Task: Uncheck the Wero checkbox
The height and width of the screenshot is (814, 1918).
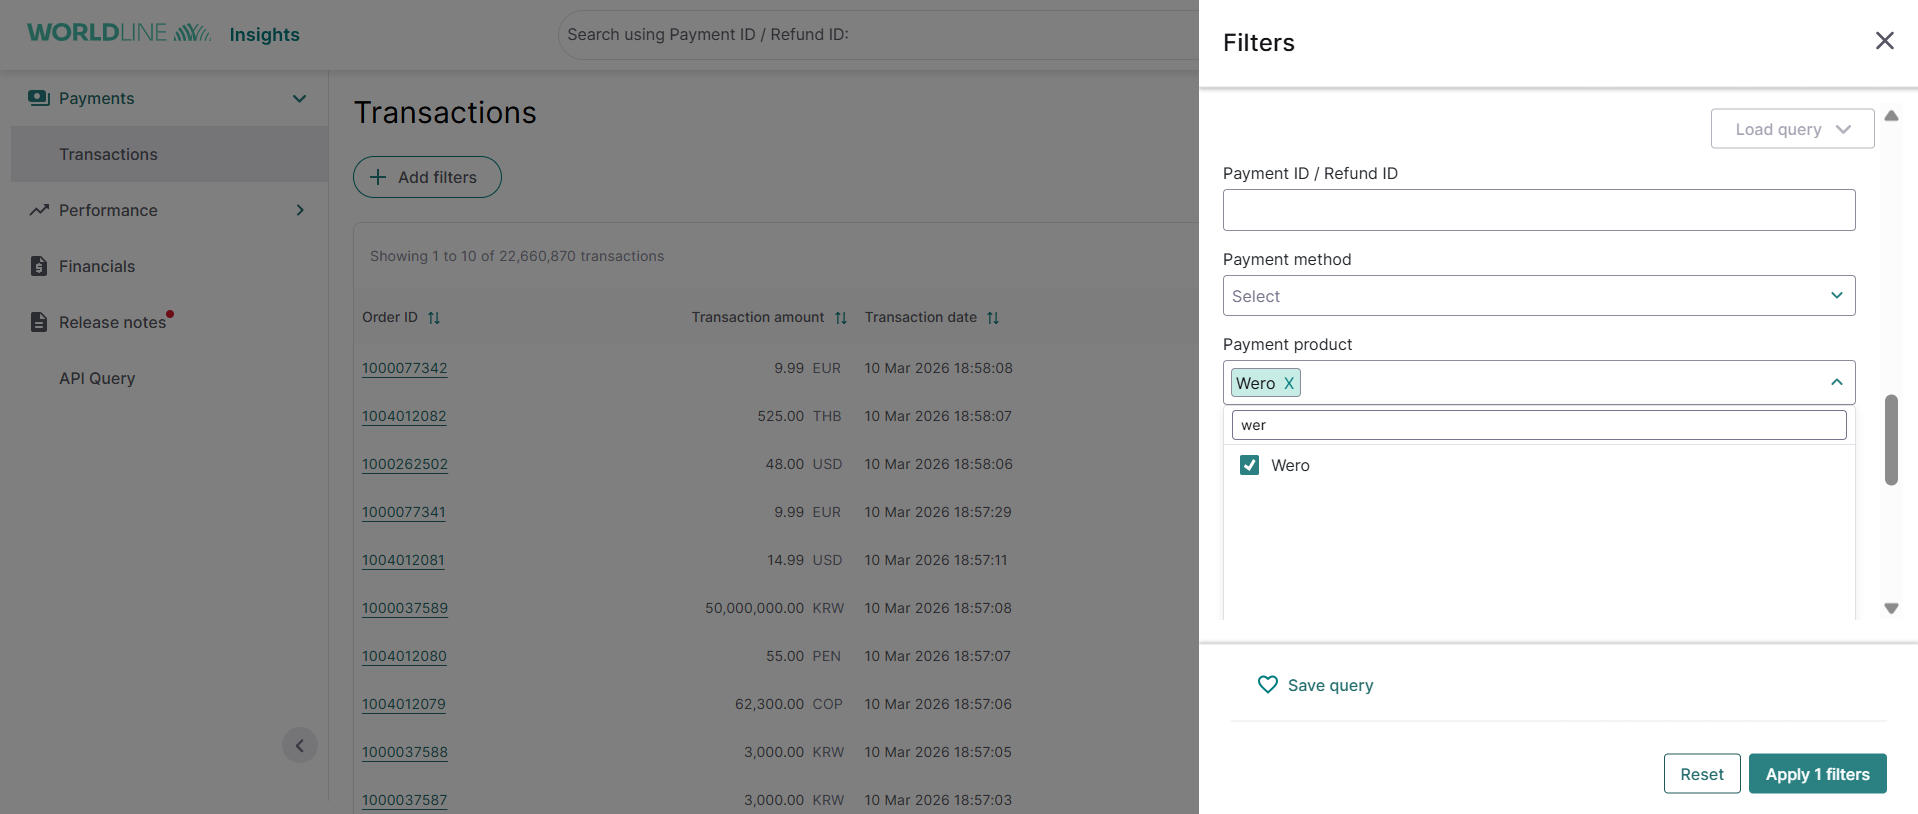Action: (1249, 465)
